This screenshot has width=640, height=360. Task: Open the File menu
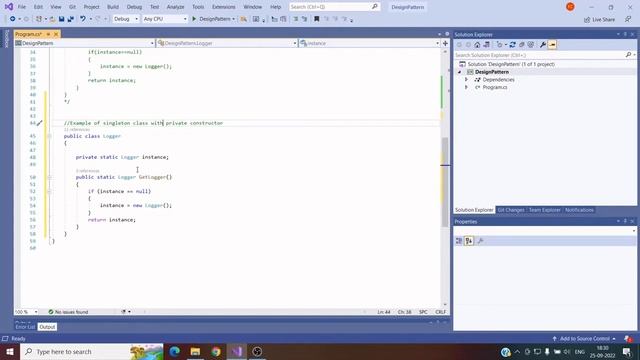point(22,7)
